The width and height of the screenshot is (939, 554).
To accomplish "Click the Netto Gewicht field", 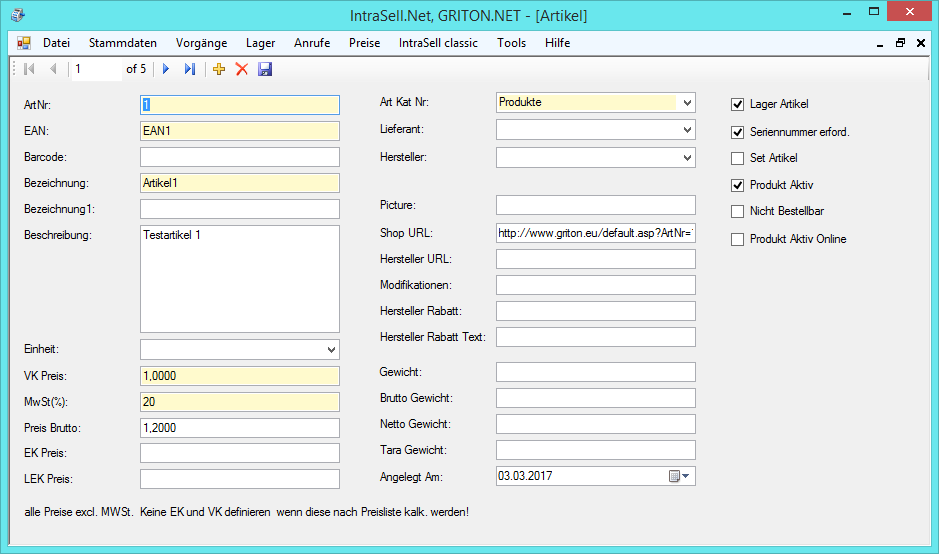I will pos(596,424).
